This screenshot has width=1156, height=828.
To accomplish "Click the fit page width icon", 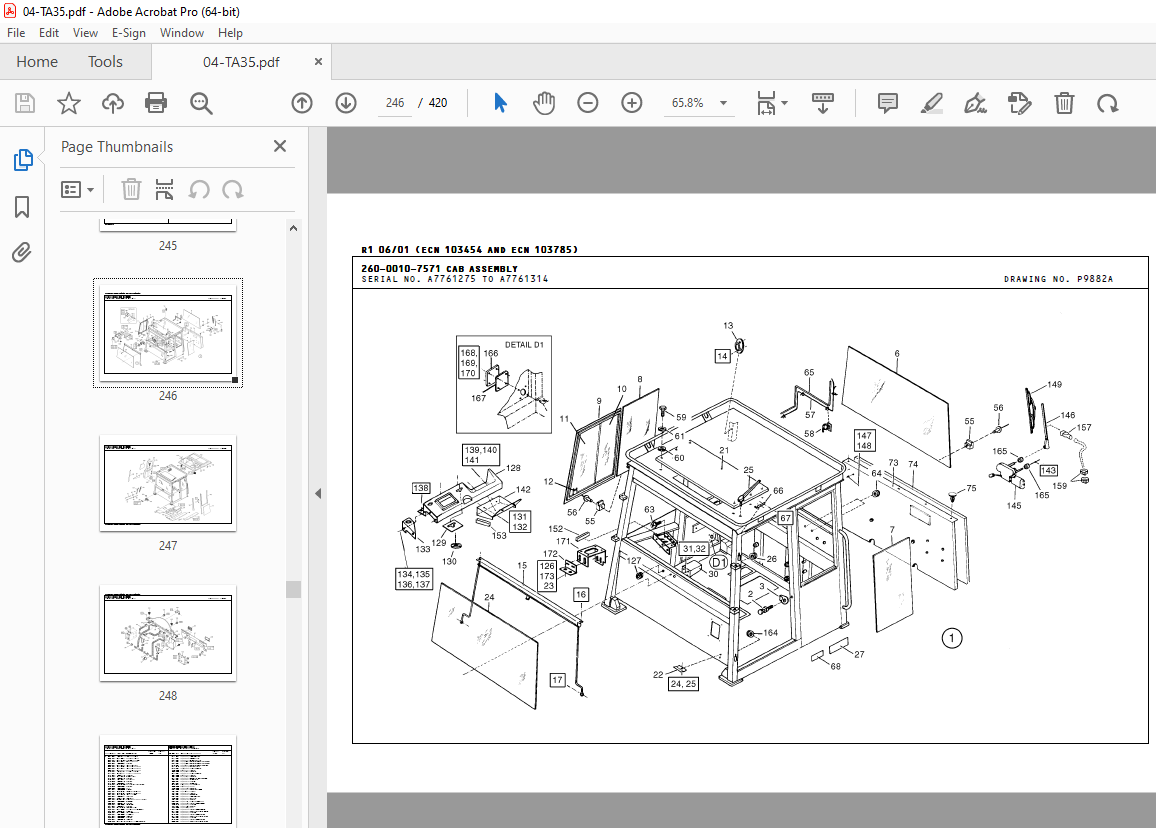I will click(x=766, y=103).
